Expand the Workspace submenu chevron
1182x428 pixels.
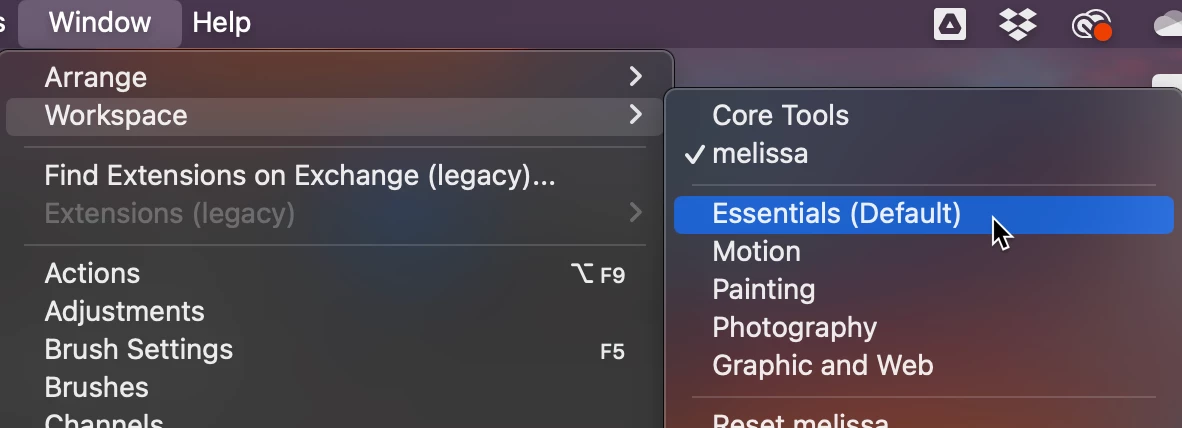point(635,116)
